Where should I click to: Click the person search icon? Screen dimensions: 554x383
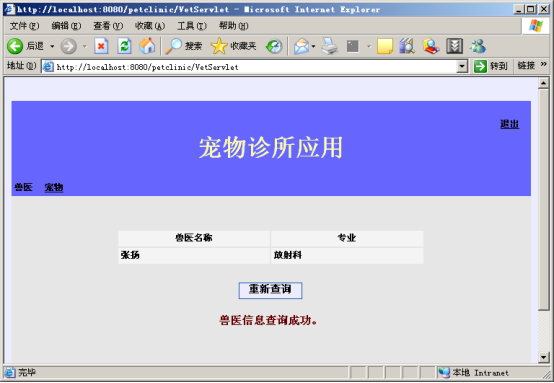pyautogui.click(x=431, y=46)
